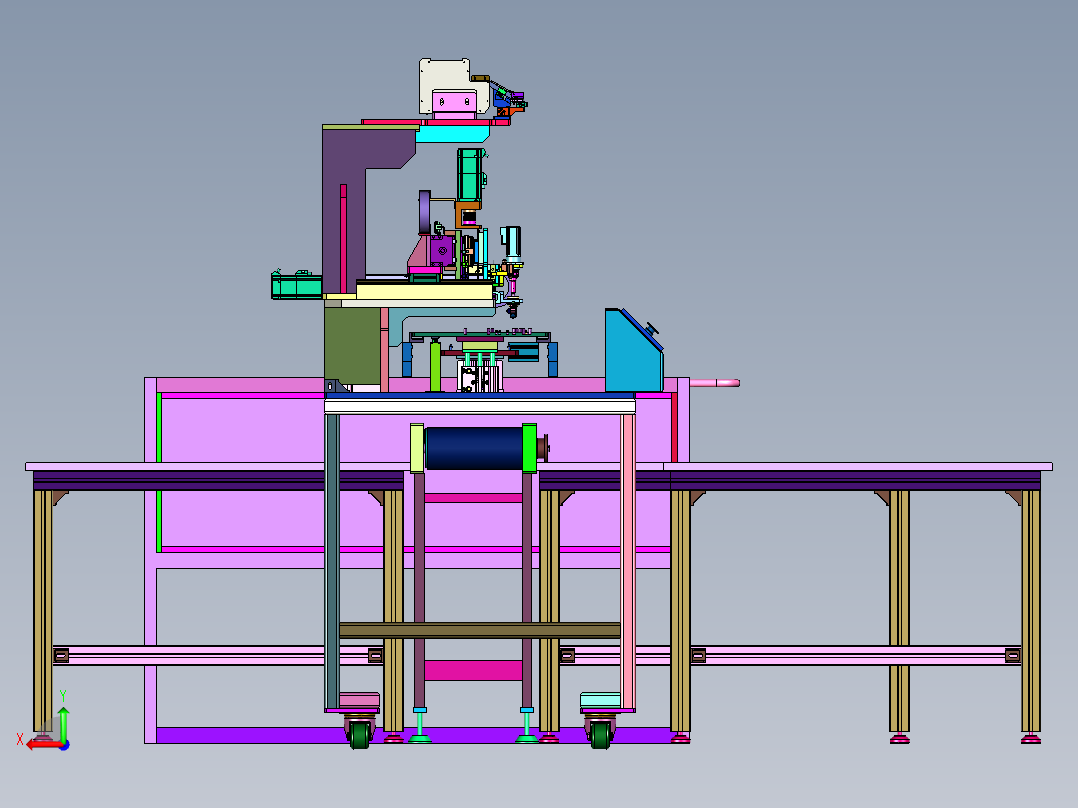Select the cyan control box with angled panel
This screenshot has height=808, width=1078.
pos(633,350)
